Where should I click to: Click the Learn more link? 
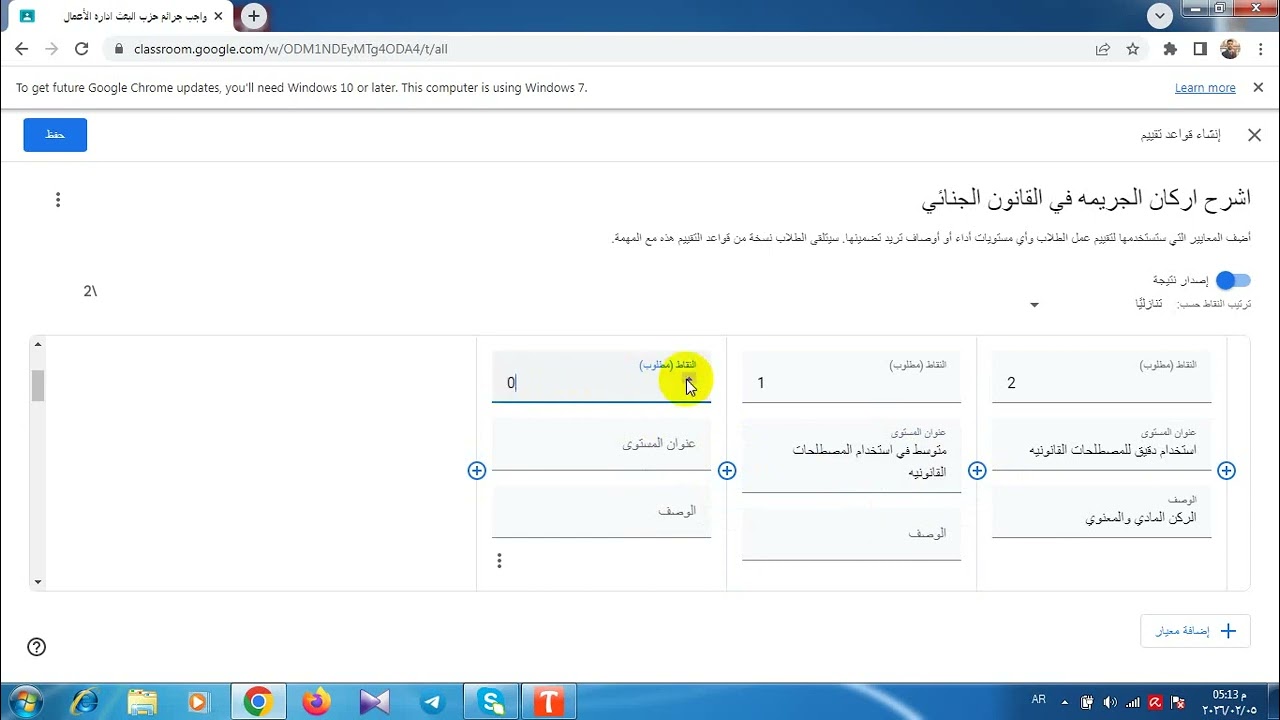(1205, 88)
